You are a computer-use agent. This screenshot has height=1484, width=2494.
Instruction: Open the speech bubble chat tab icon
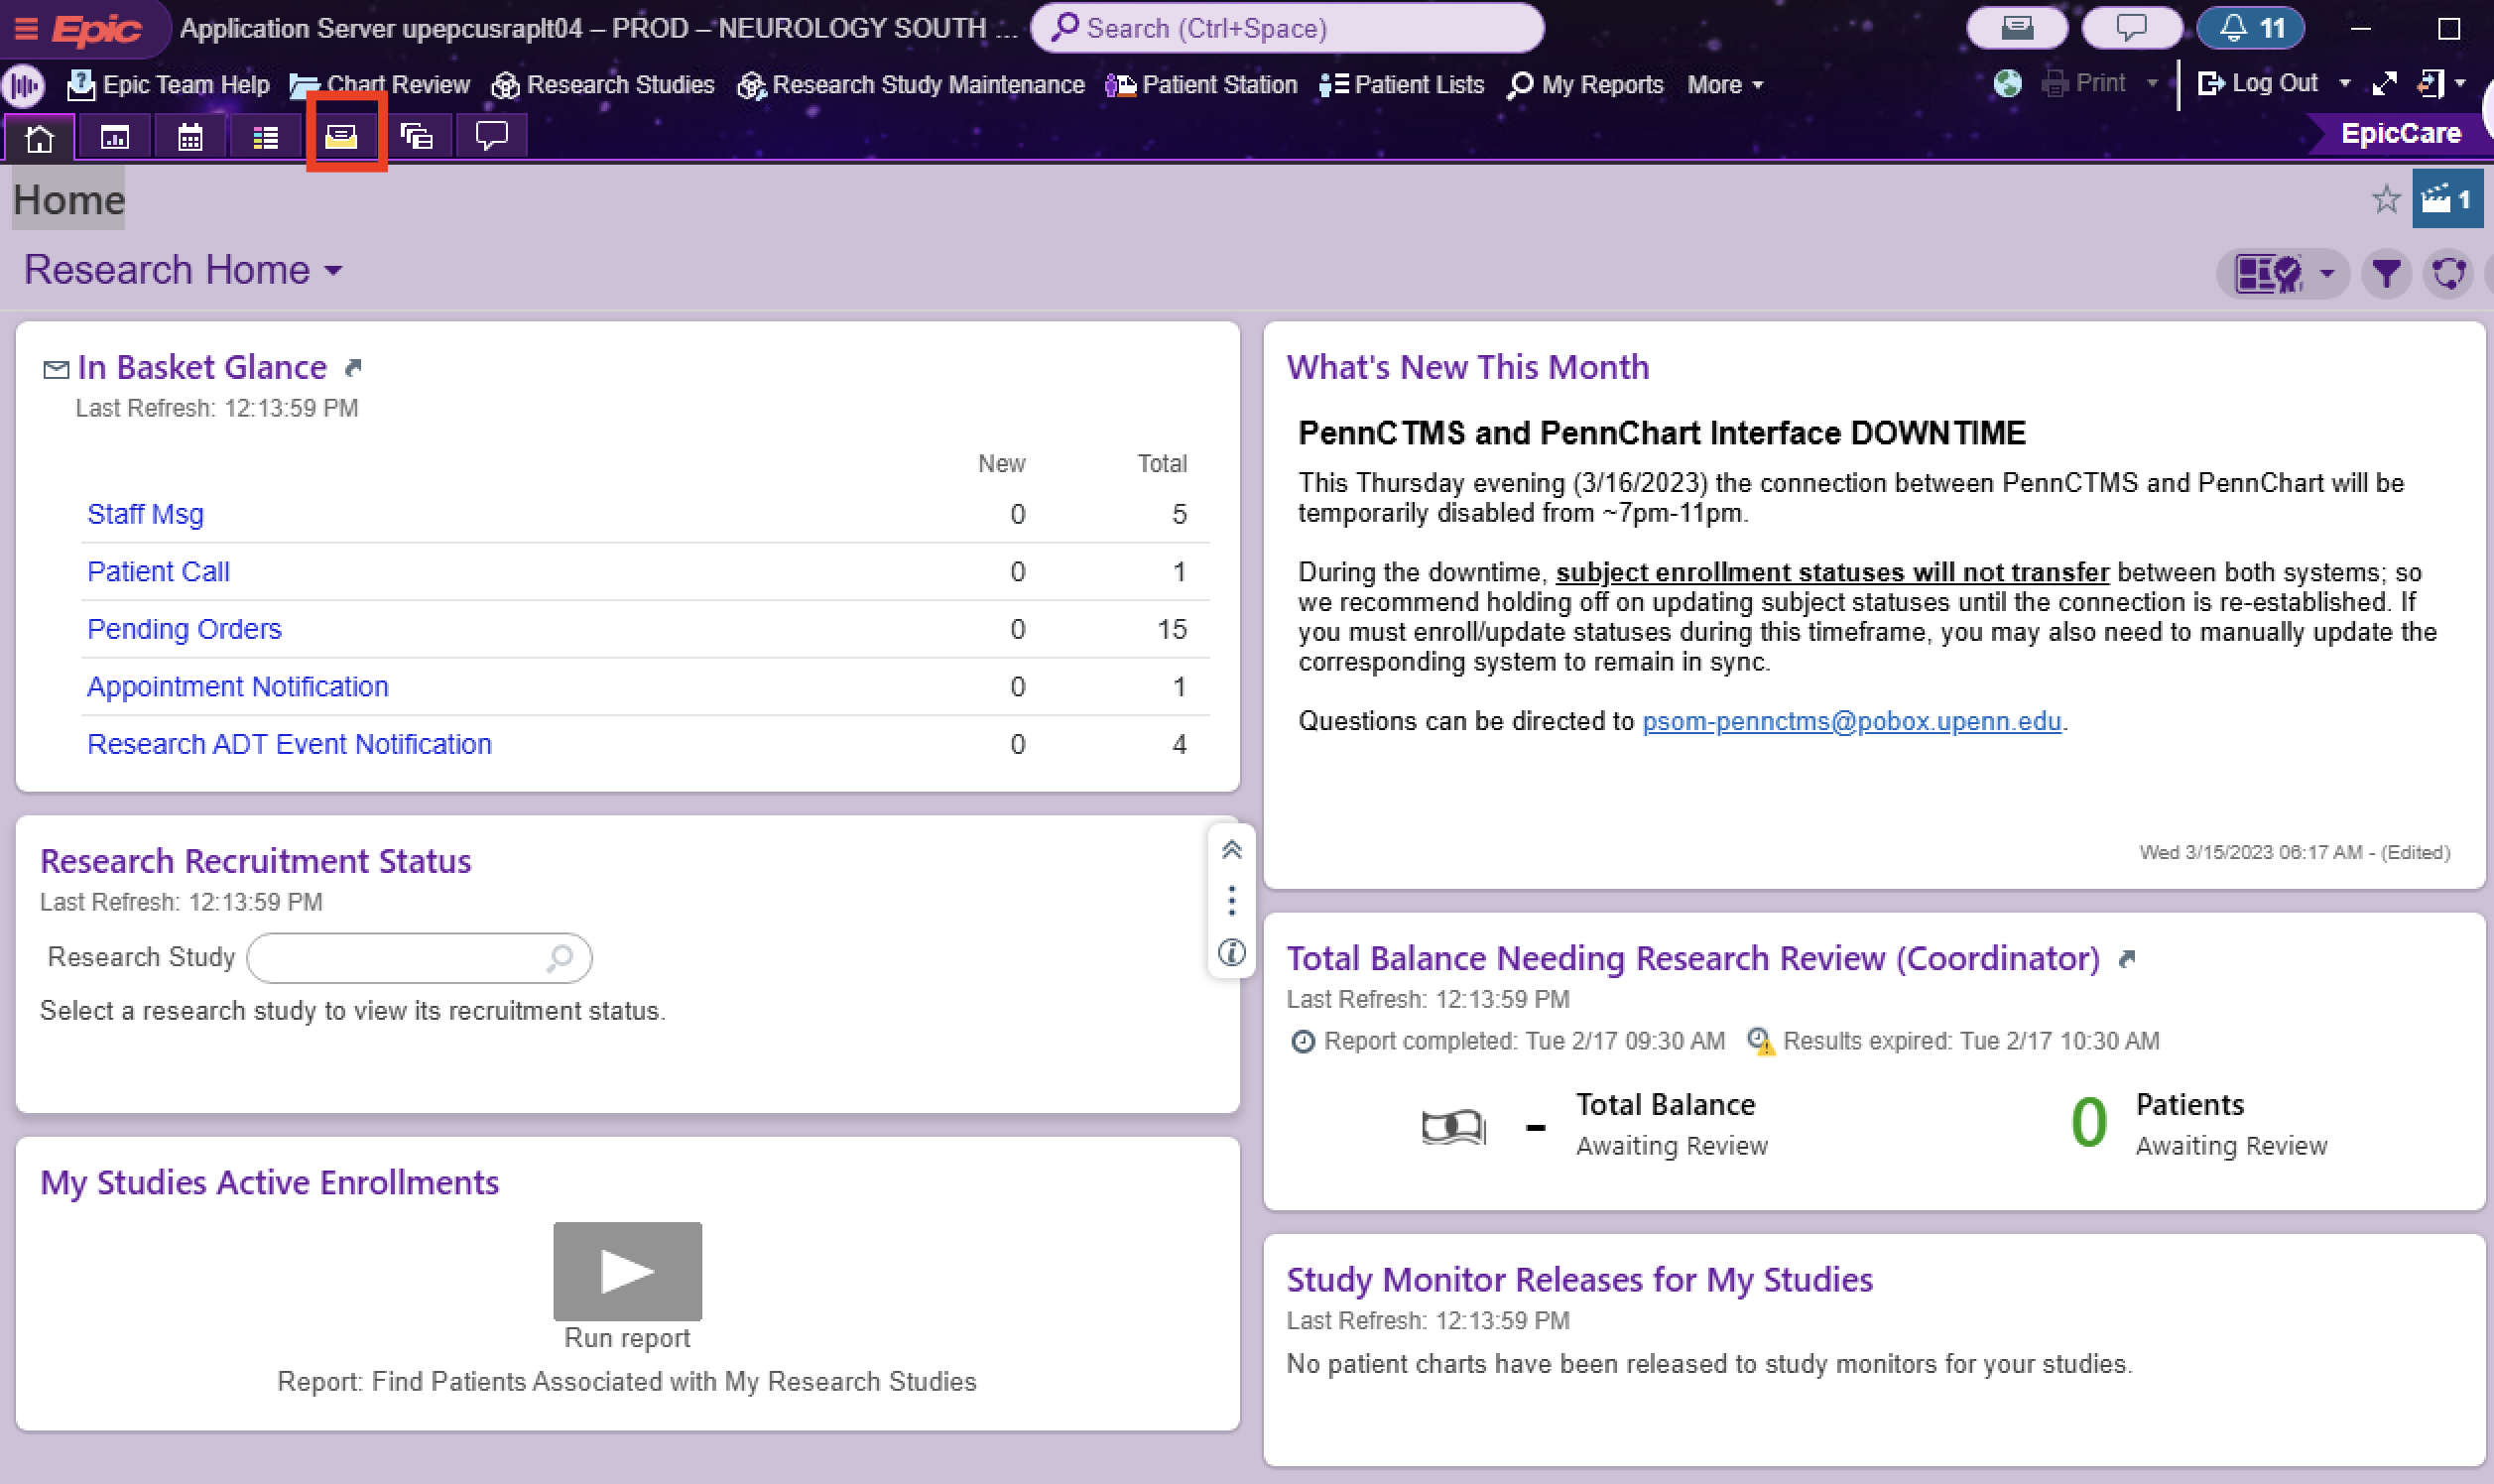click(x=492, y=136)
